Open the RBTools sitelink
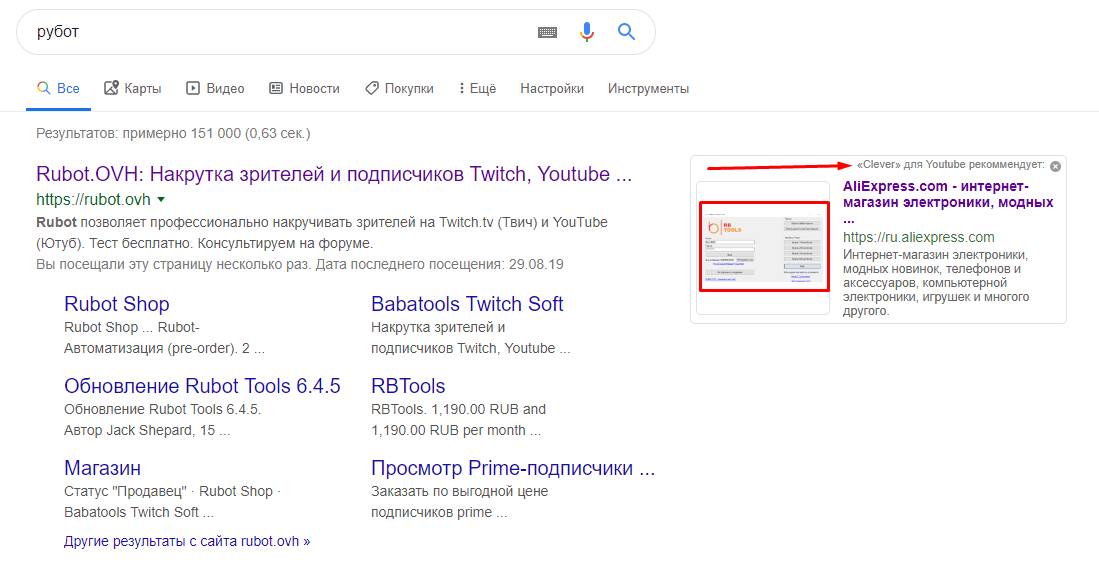The image size is (1099, 564). 408,386
